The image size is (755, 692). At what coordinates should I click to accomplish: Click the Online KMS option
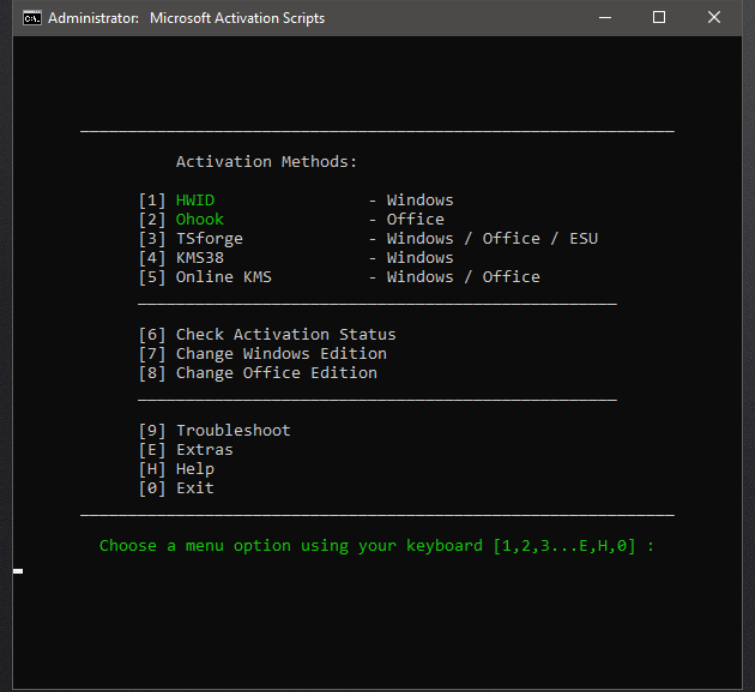(223, 277)
